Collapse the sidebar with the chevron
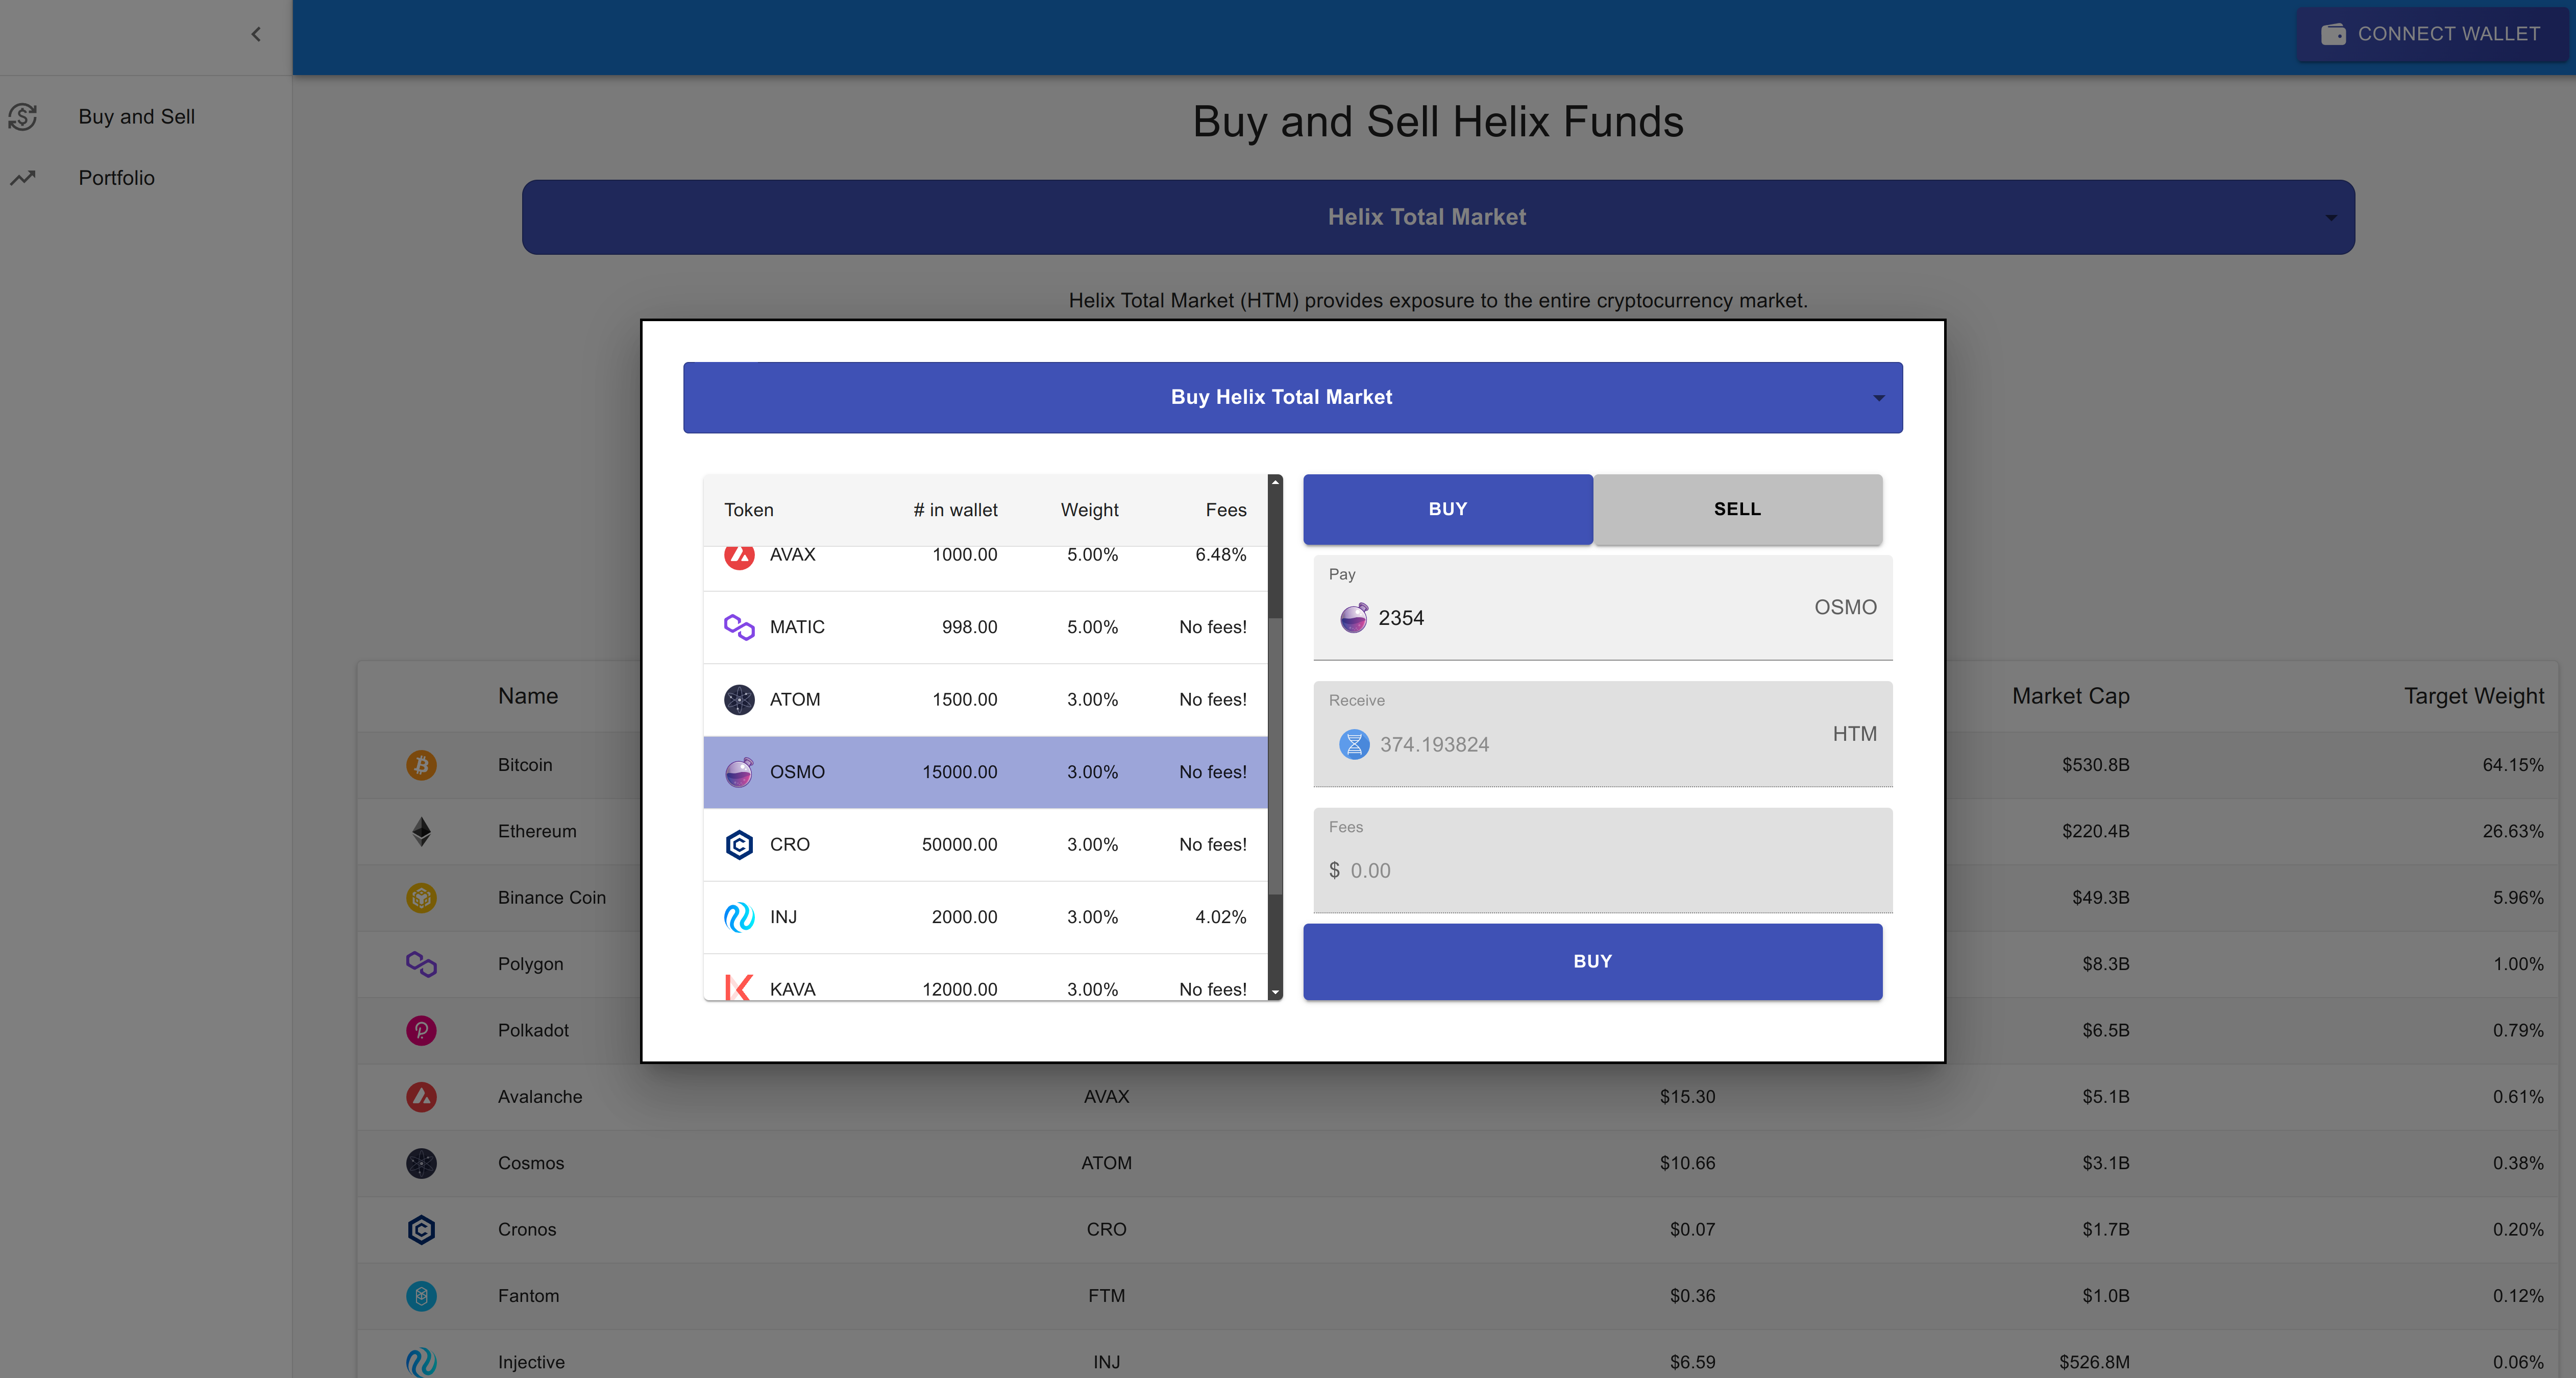Screen dimensions: 2576x1378 (x=256, y=34)
